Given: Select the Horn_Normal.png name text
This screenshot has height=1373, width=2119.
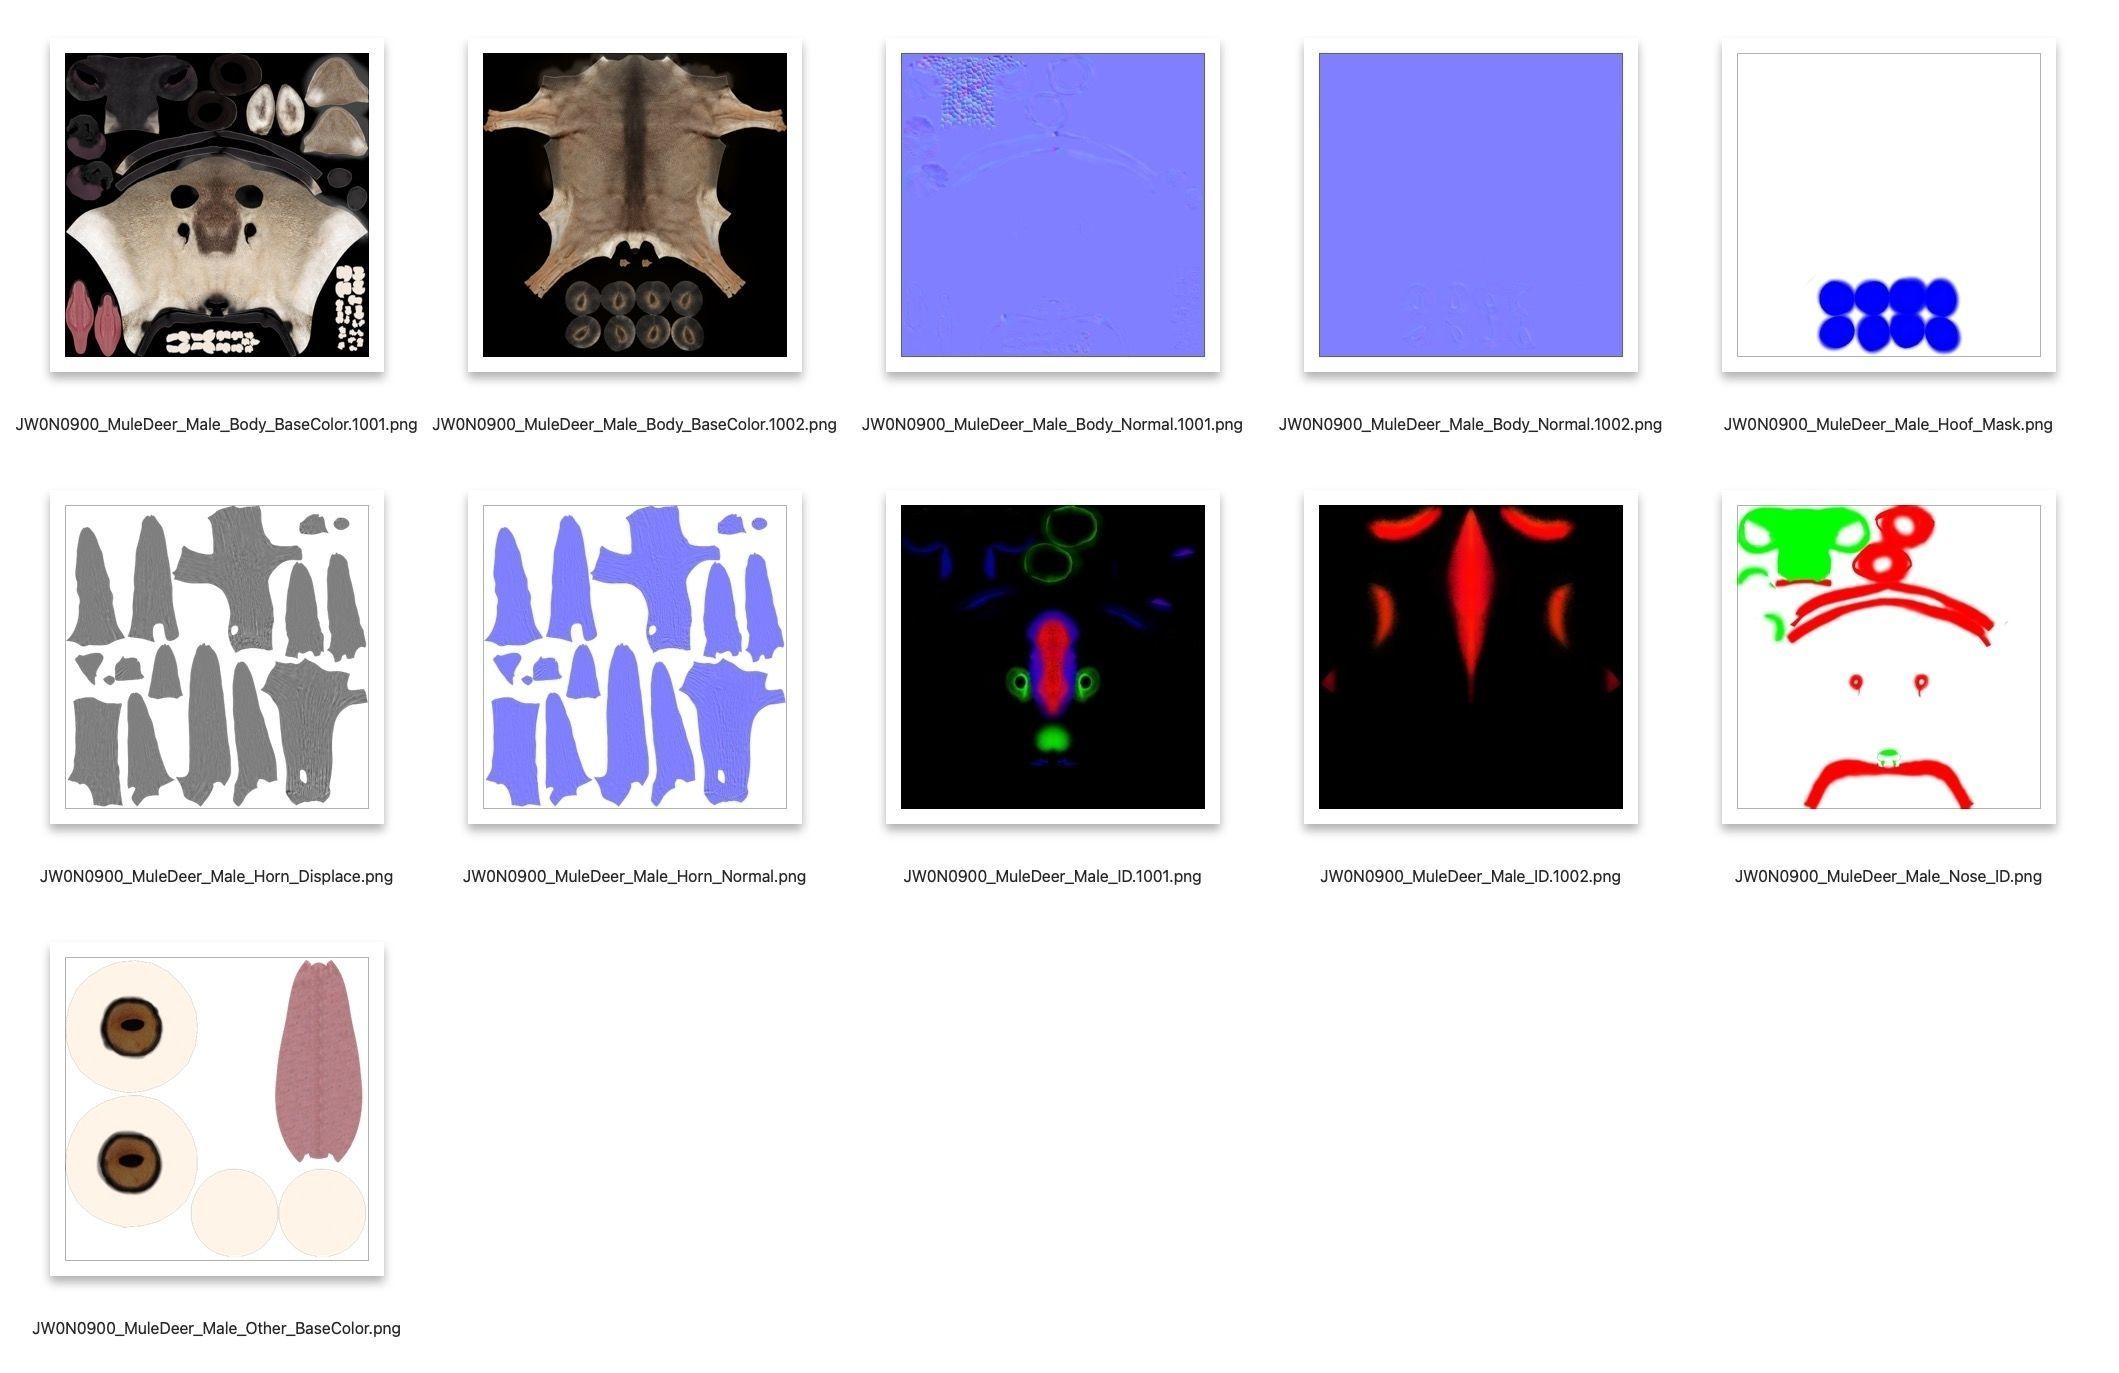Looking at the screenshot, I should coord(634,876).
